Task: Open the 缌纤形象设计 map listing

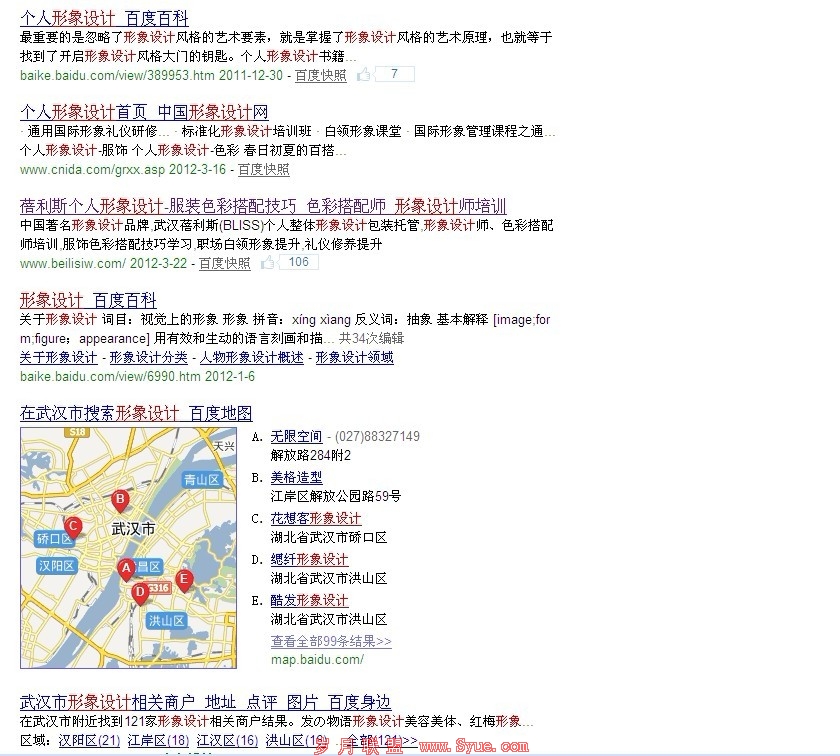Action: pos(309,559)
